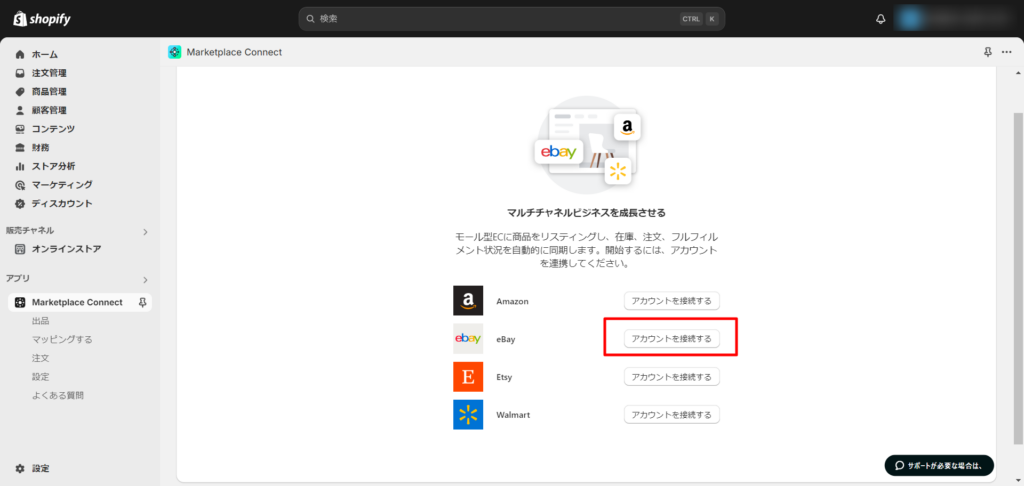Connect the Amazon account

tap(671, 301)
